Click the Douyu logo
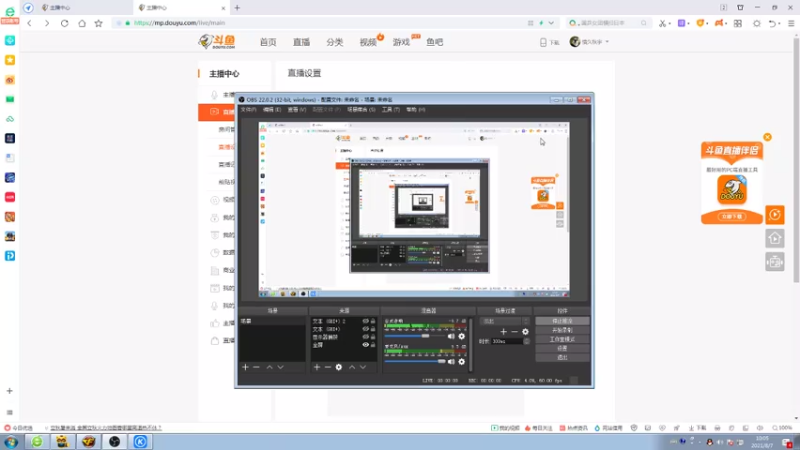Screen dimensions: 800x450 coord(217,42)
